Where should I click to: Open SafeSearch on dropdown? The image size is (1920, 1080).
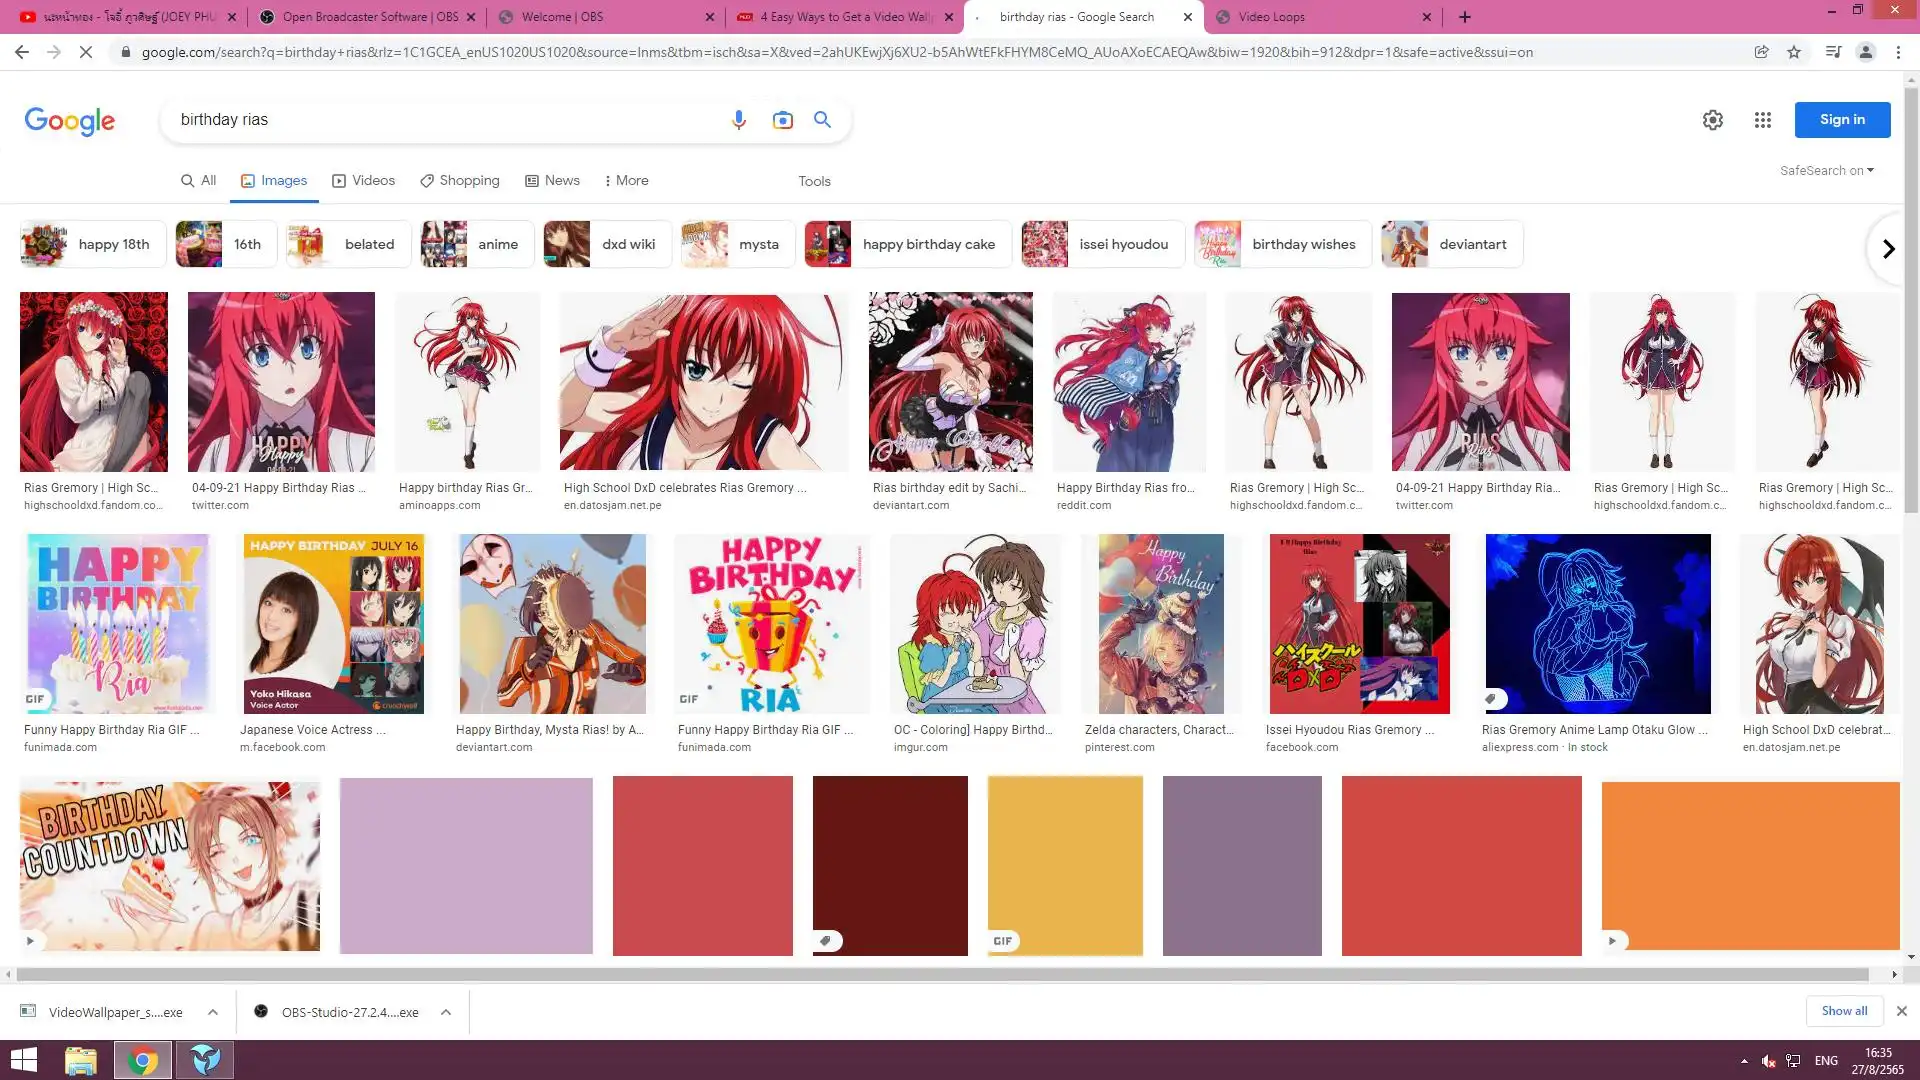click(x=1826, y=171)
